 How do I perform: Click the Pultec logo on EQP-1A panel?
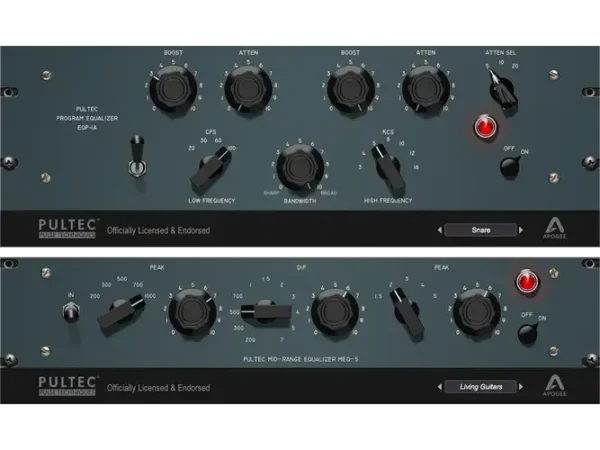(68, 228)
